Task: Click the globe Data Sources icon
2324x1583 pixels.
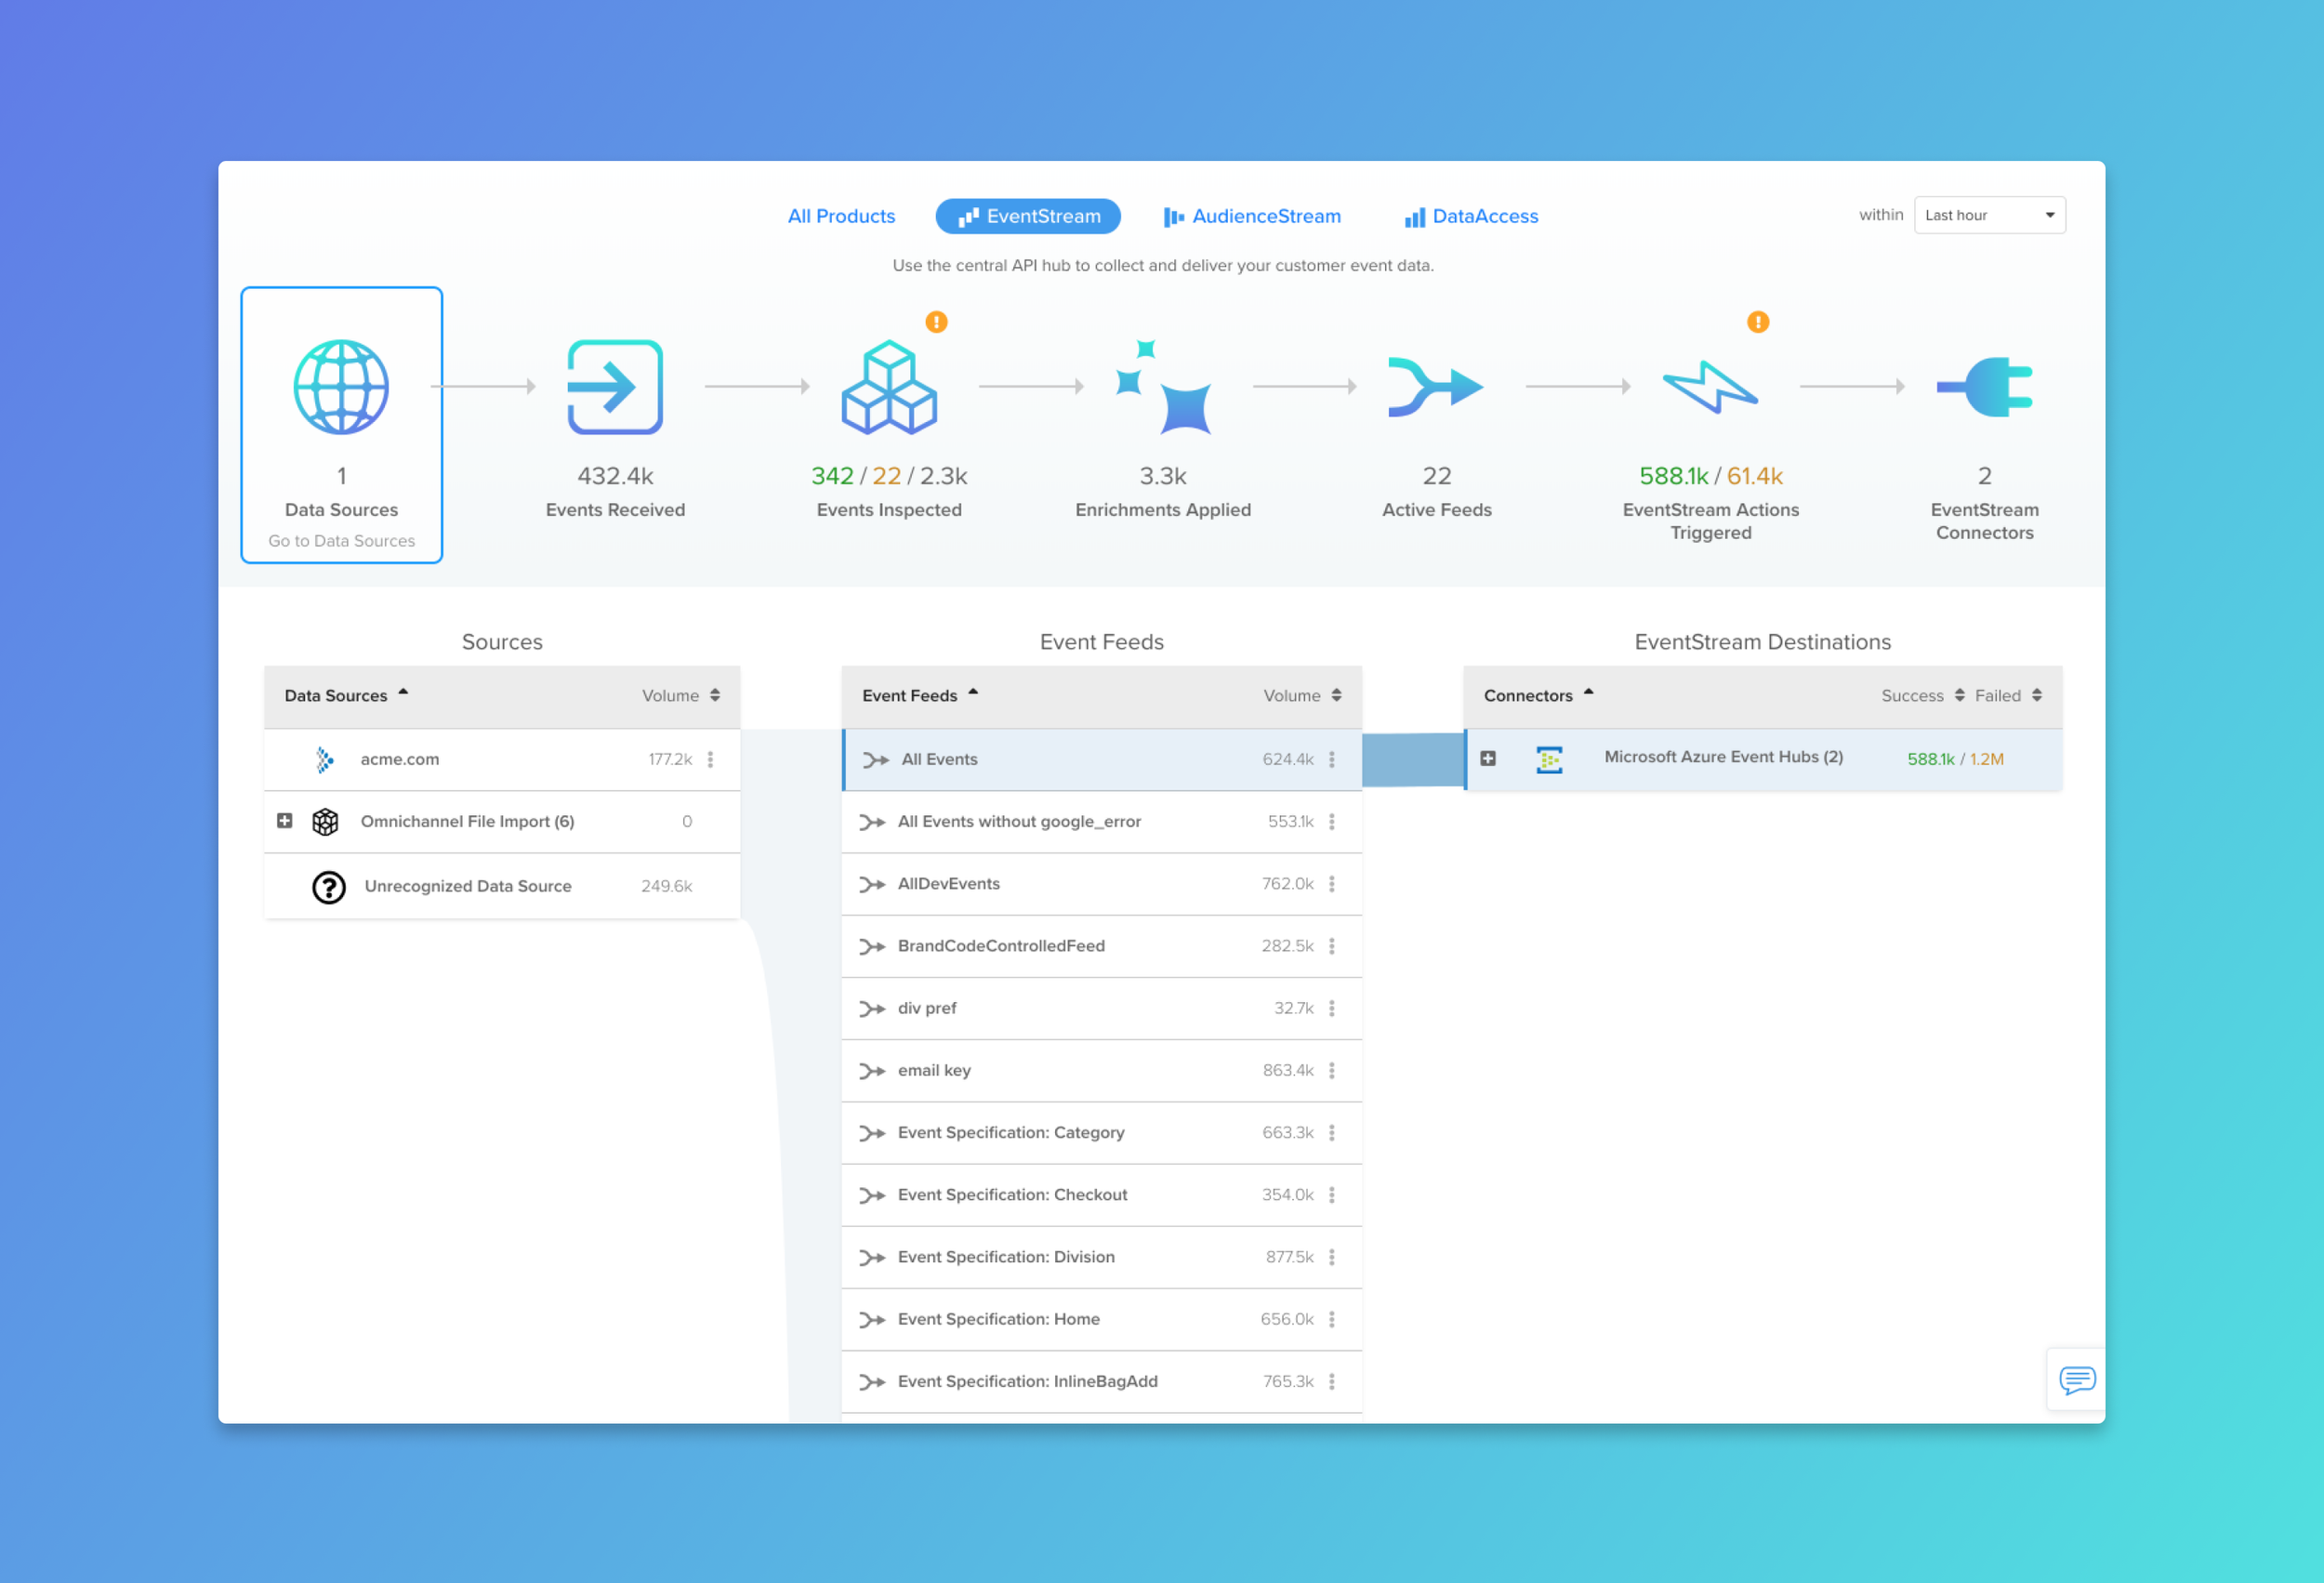Action: (341, 388)
